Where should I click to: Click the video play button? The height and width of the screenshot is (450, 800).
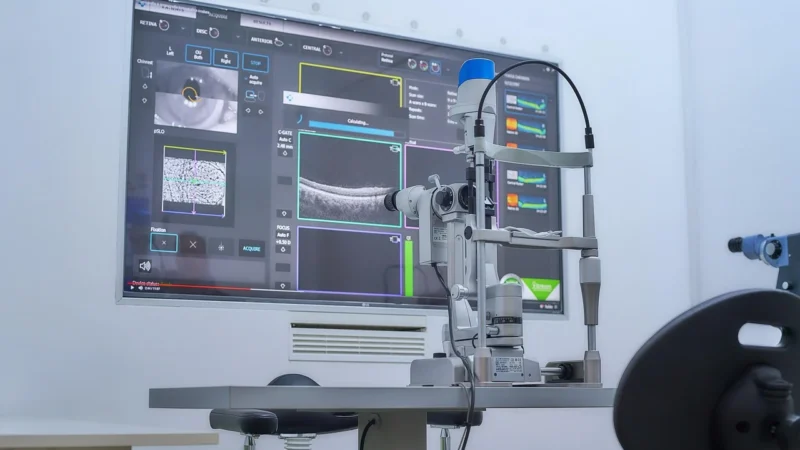[x=133, y=288]
